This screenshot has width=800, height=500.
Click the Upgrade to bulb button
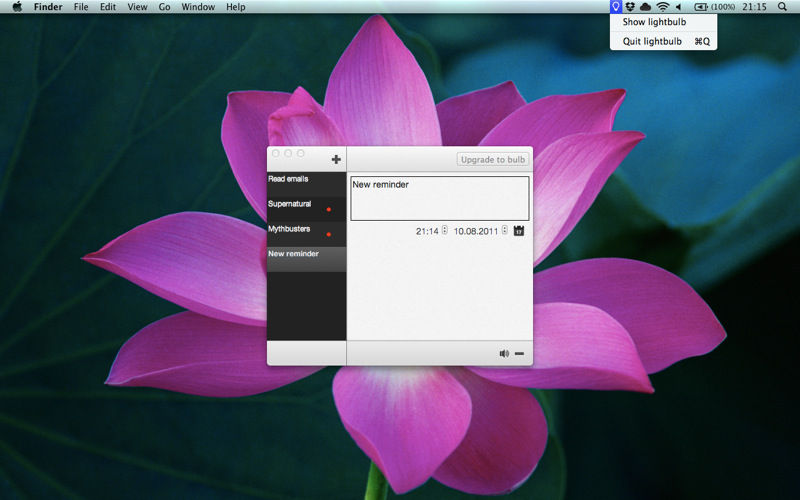(x=493, y=160)
